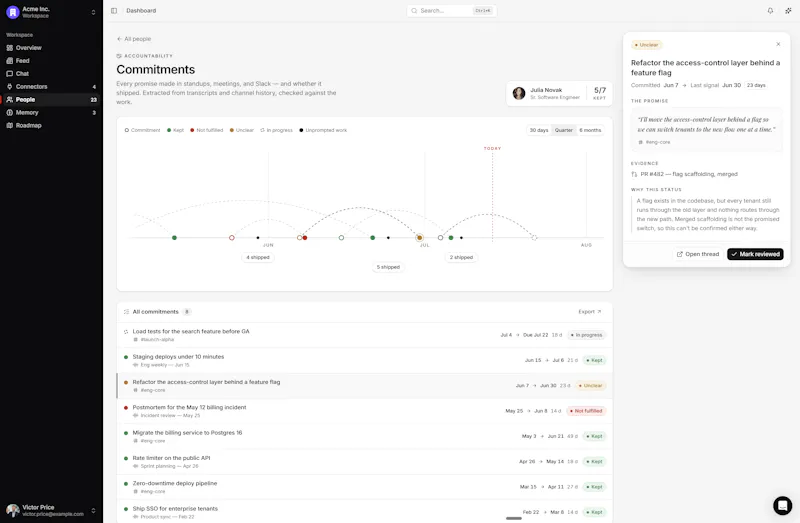Image resolution: width=800 pixels, height=523 pixels.
Task: Switch timeline range to 6 months
Action: (590, 130)
